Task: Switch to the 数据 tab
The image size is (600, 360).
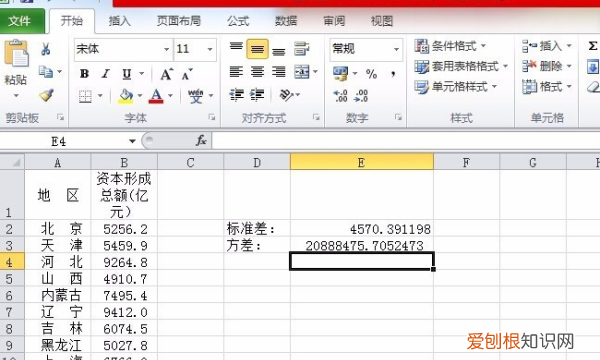Action: [286, 21]
